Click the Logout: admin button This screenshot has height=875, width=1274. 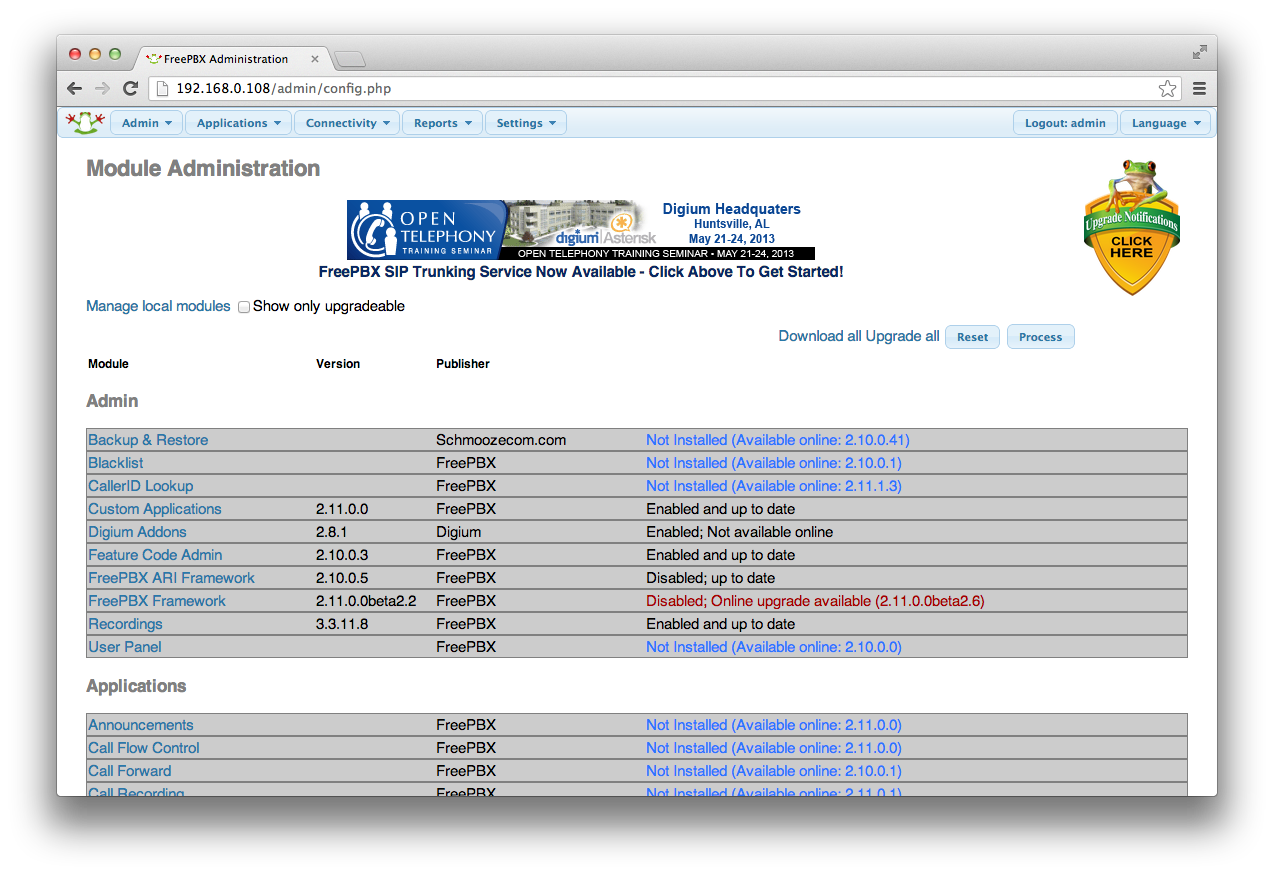point(1065,123)
